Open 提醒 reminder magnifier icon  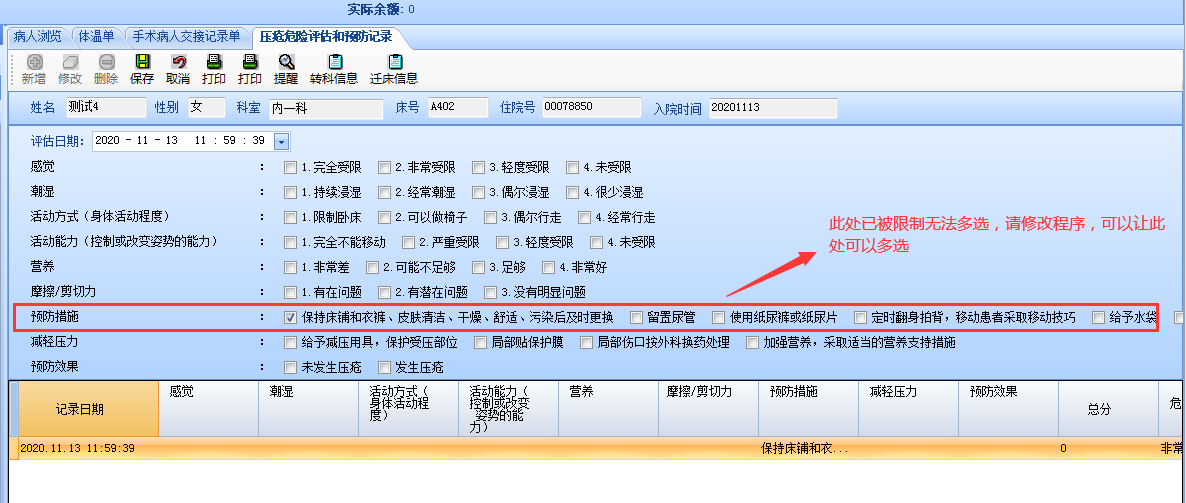click(x=286, y=63)
